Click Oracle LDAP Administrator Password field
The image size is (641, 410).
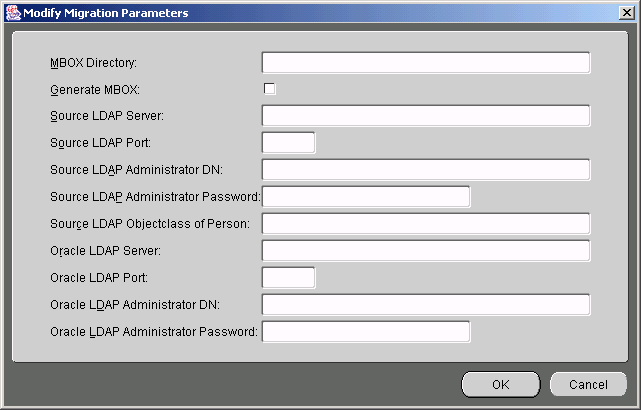pos(366,332)
